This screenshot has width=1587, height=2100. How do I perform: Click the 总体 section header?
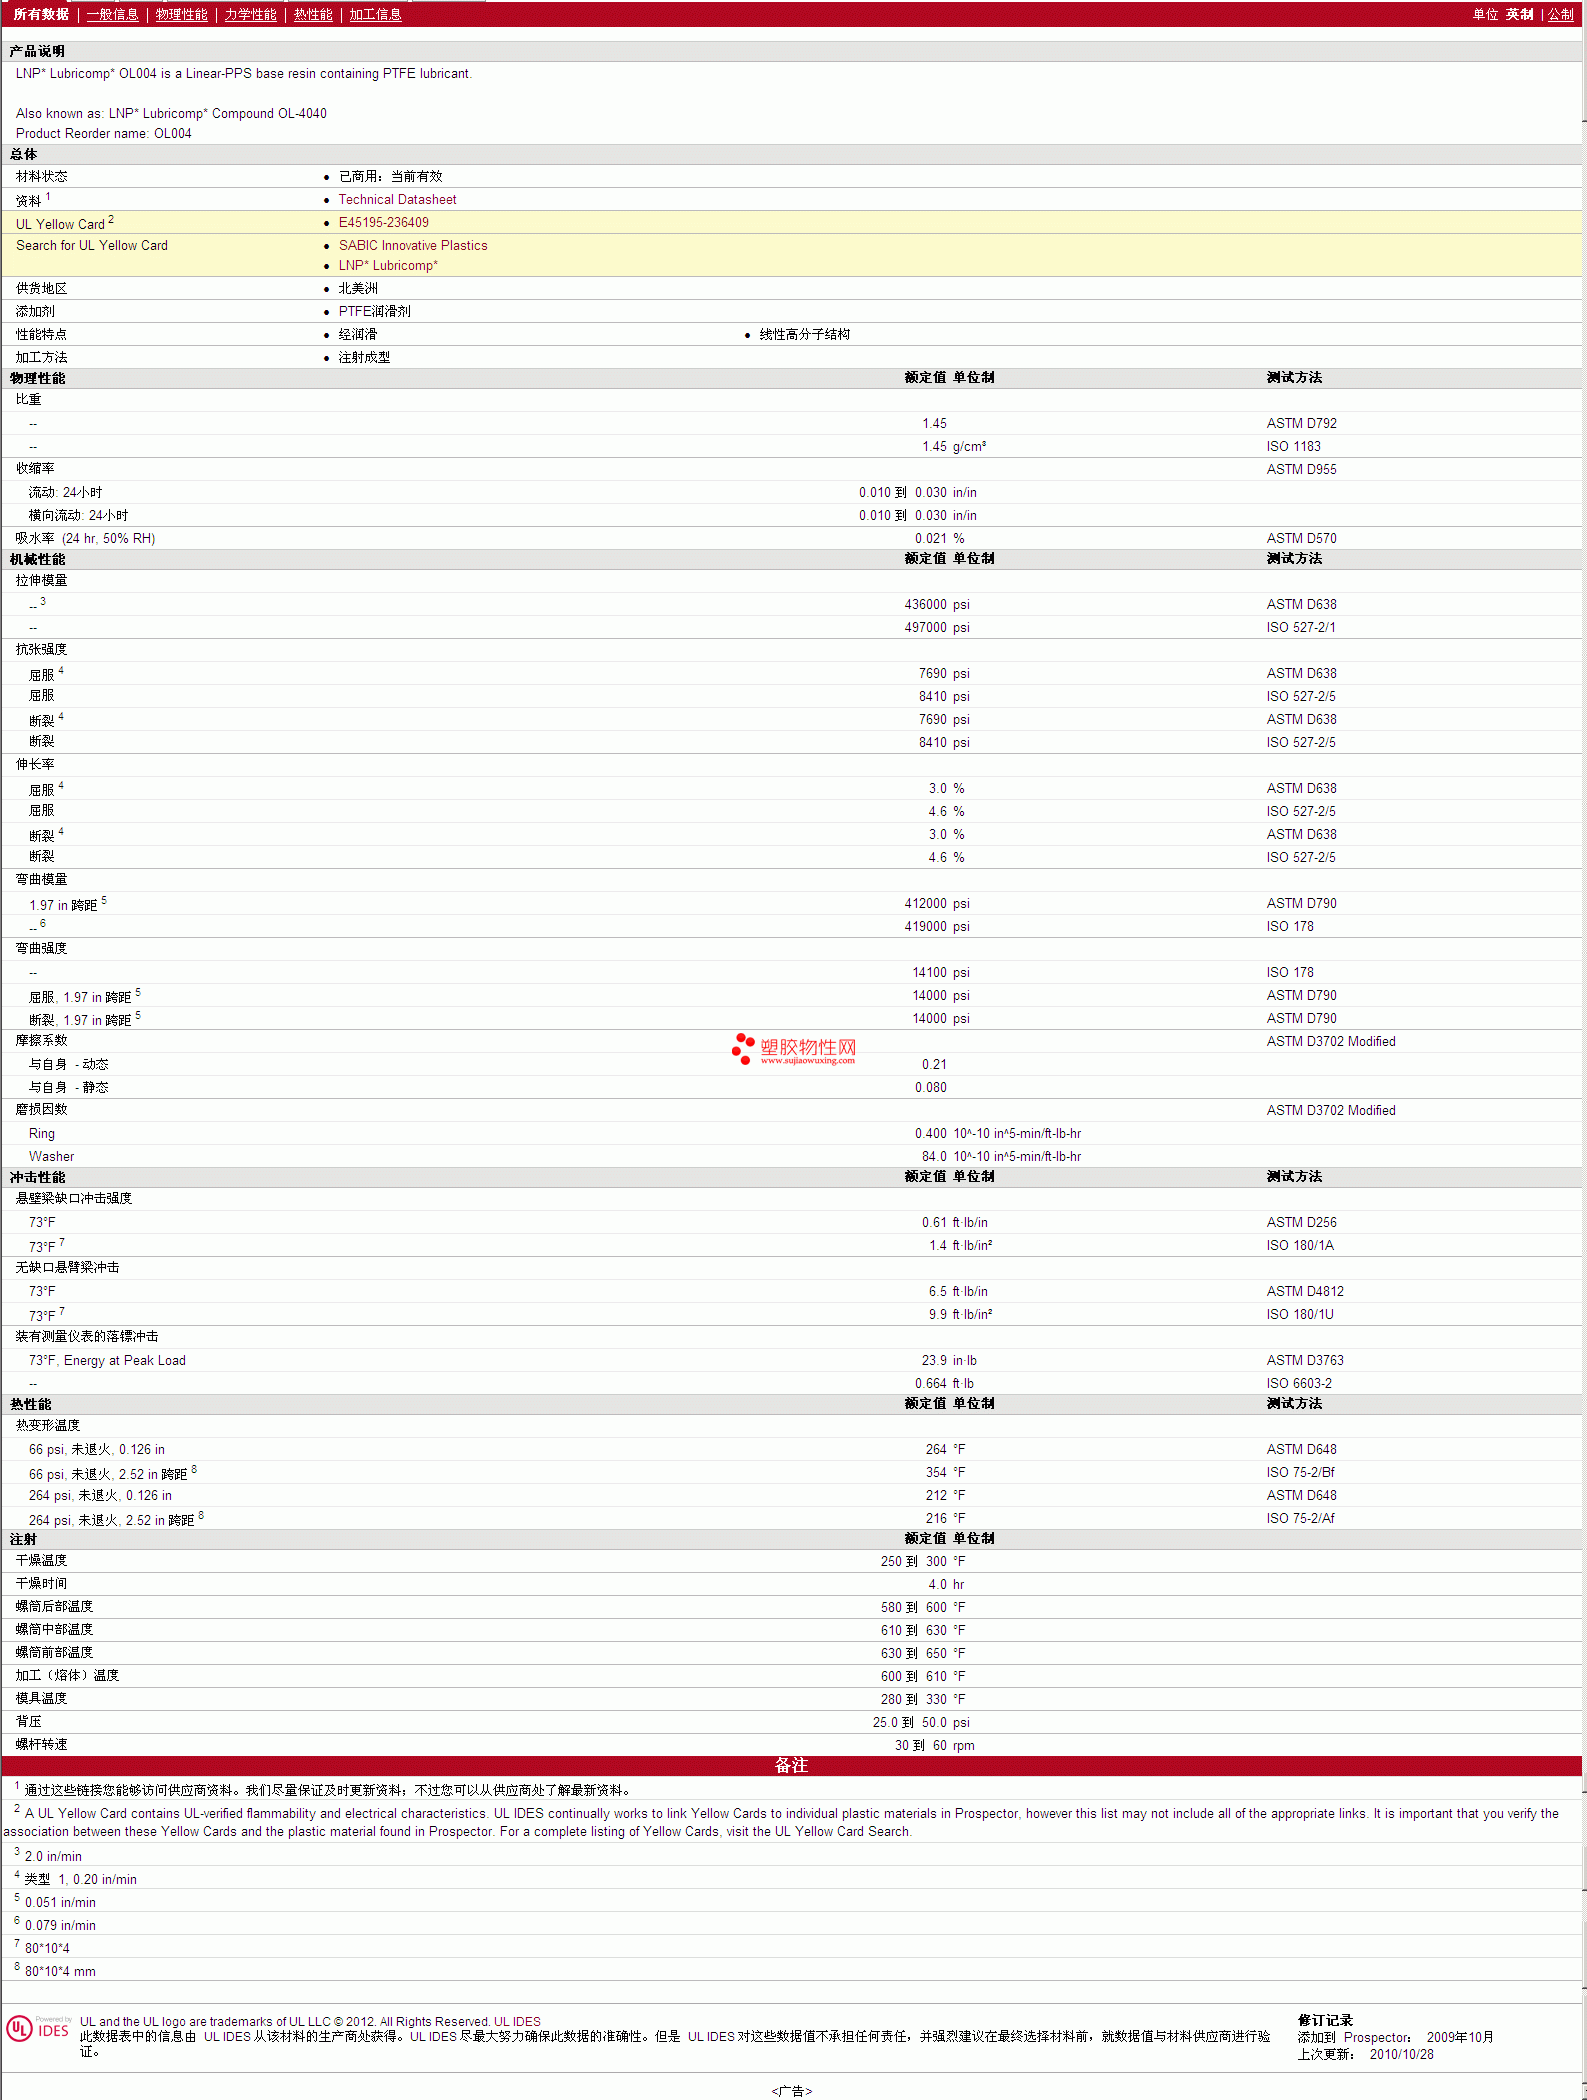[23, 154]
